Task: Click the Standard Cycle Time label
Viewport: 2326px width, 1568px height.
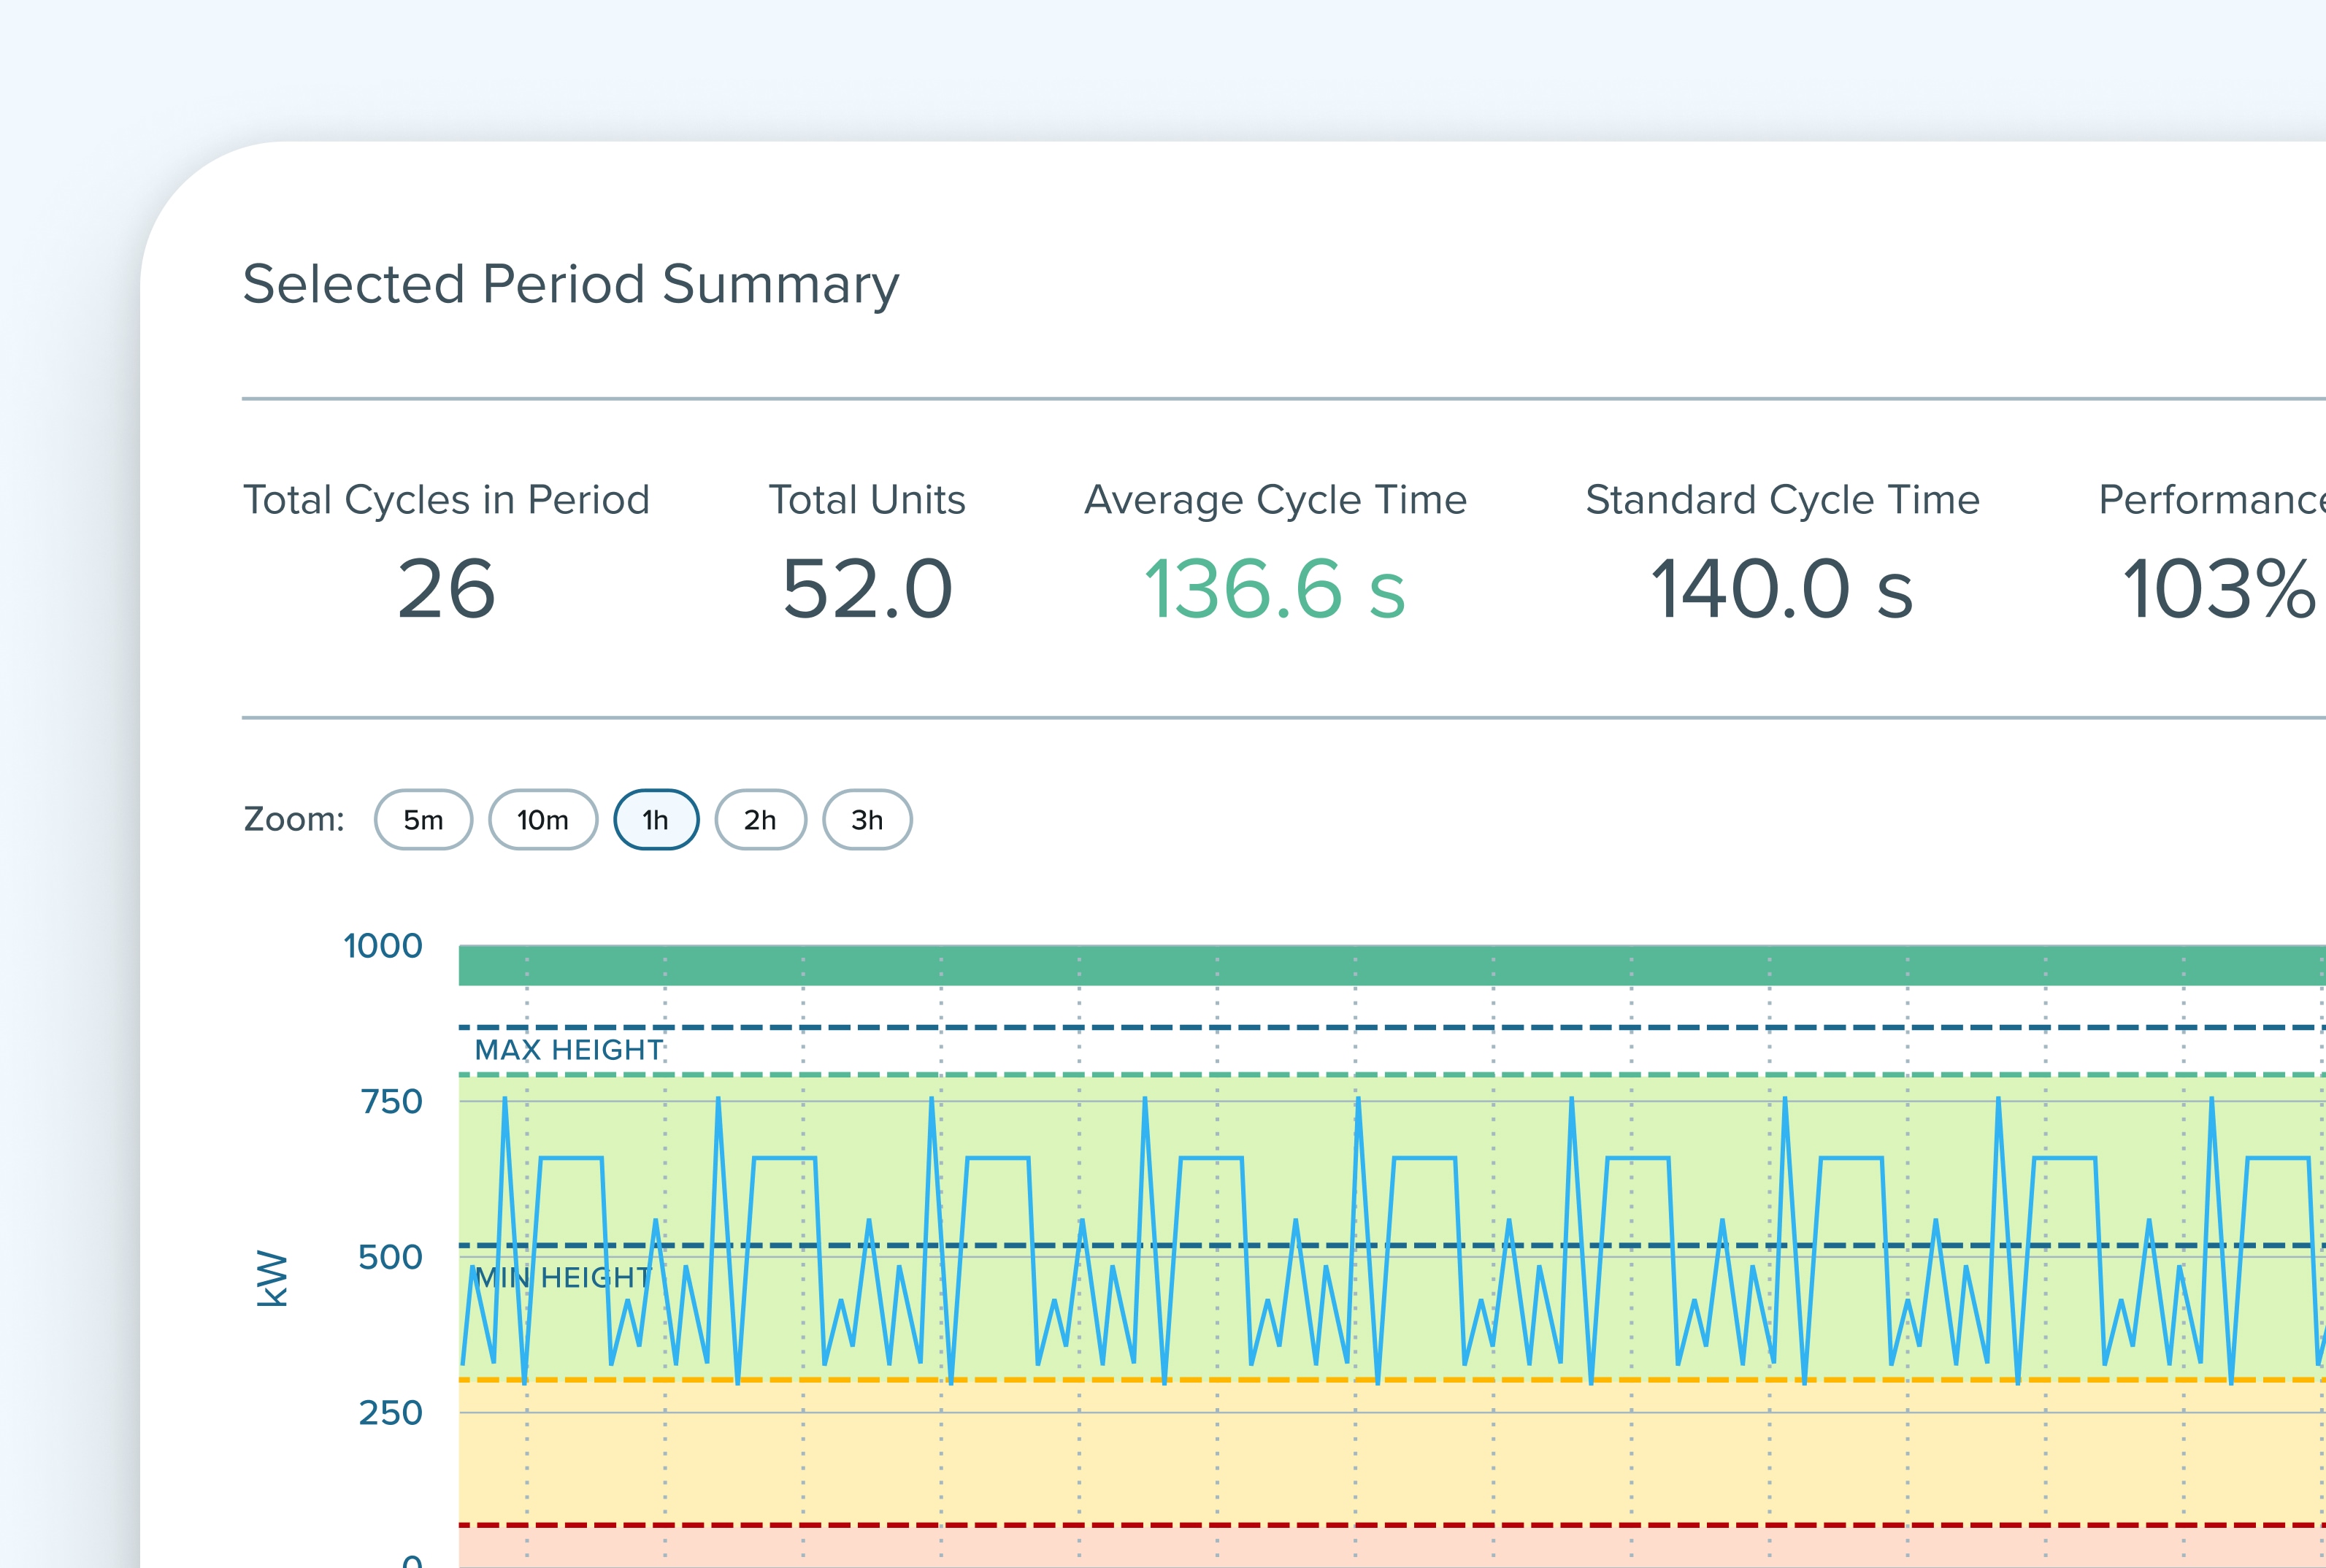Action: 1783,500
